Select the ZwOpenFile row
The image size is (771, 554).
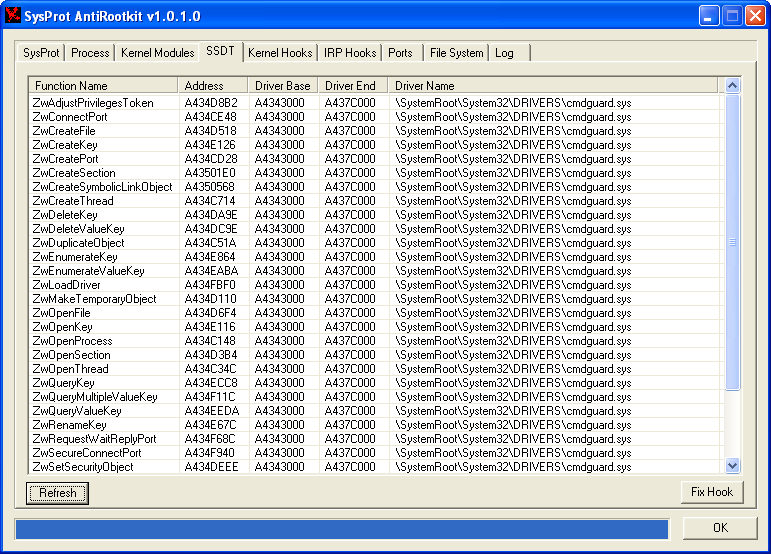[x=374, y=313]
